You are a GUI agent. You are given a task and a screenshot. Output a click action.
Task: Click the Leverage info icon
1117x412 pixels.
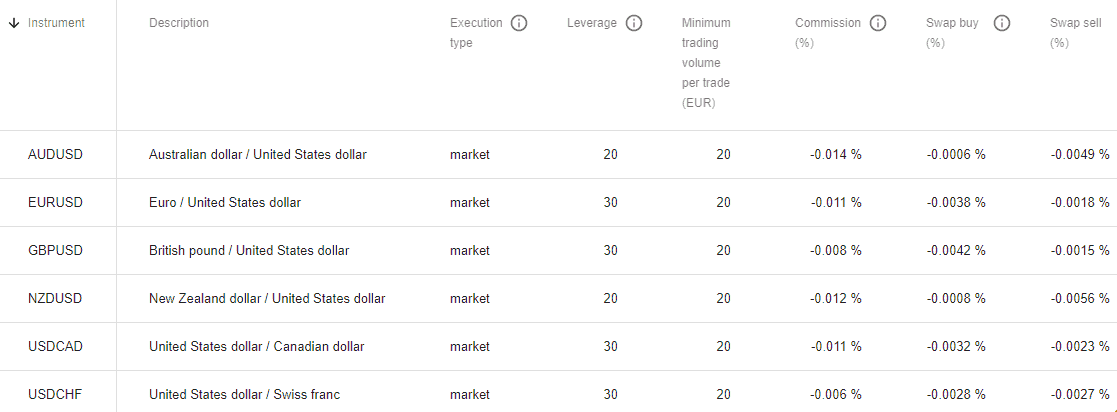tap(634, 24)
